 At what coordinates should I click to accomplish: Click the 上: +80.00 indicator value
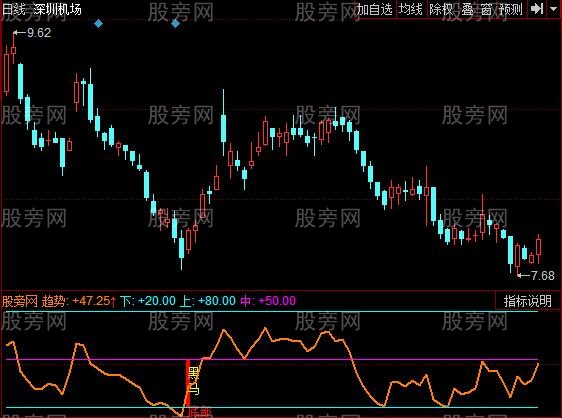coord(208,300)
